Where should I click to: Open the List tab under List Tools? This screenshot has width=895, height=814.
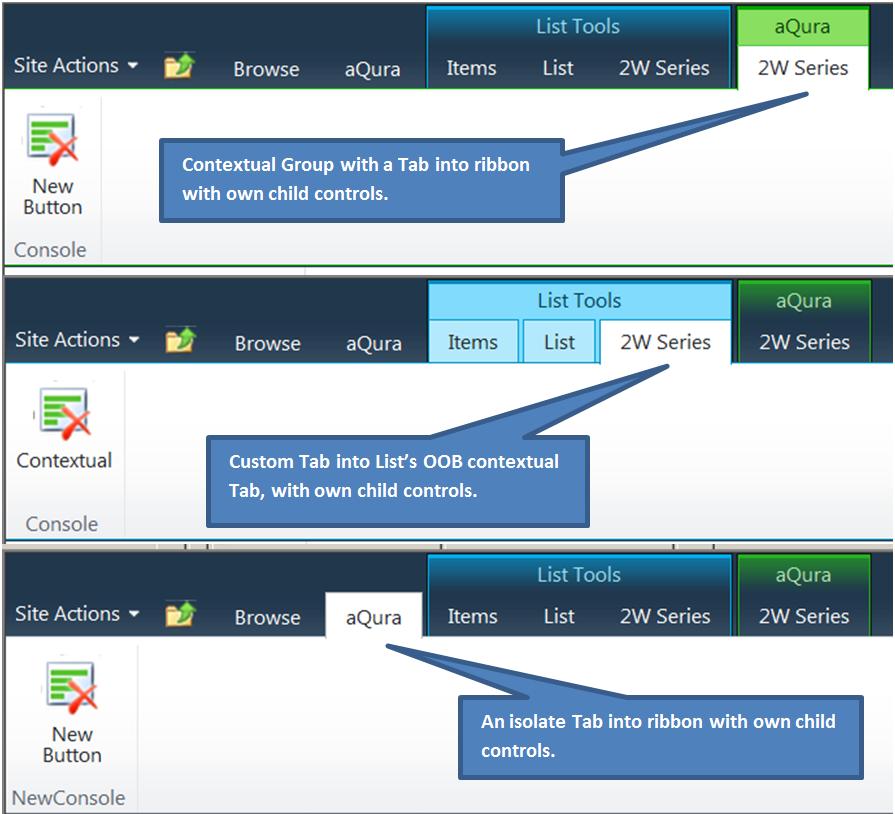558,69
